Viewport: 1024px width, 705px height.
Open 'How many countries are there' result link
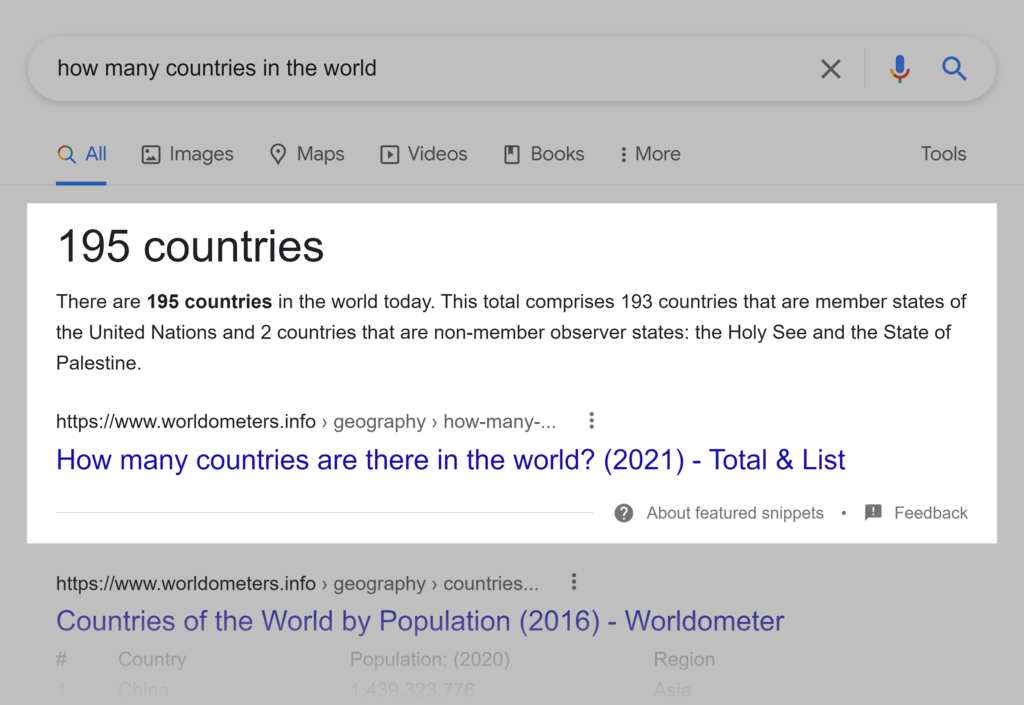click(450, 460)
